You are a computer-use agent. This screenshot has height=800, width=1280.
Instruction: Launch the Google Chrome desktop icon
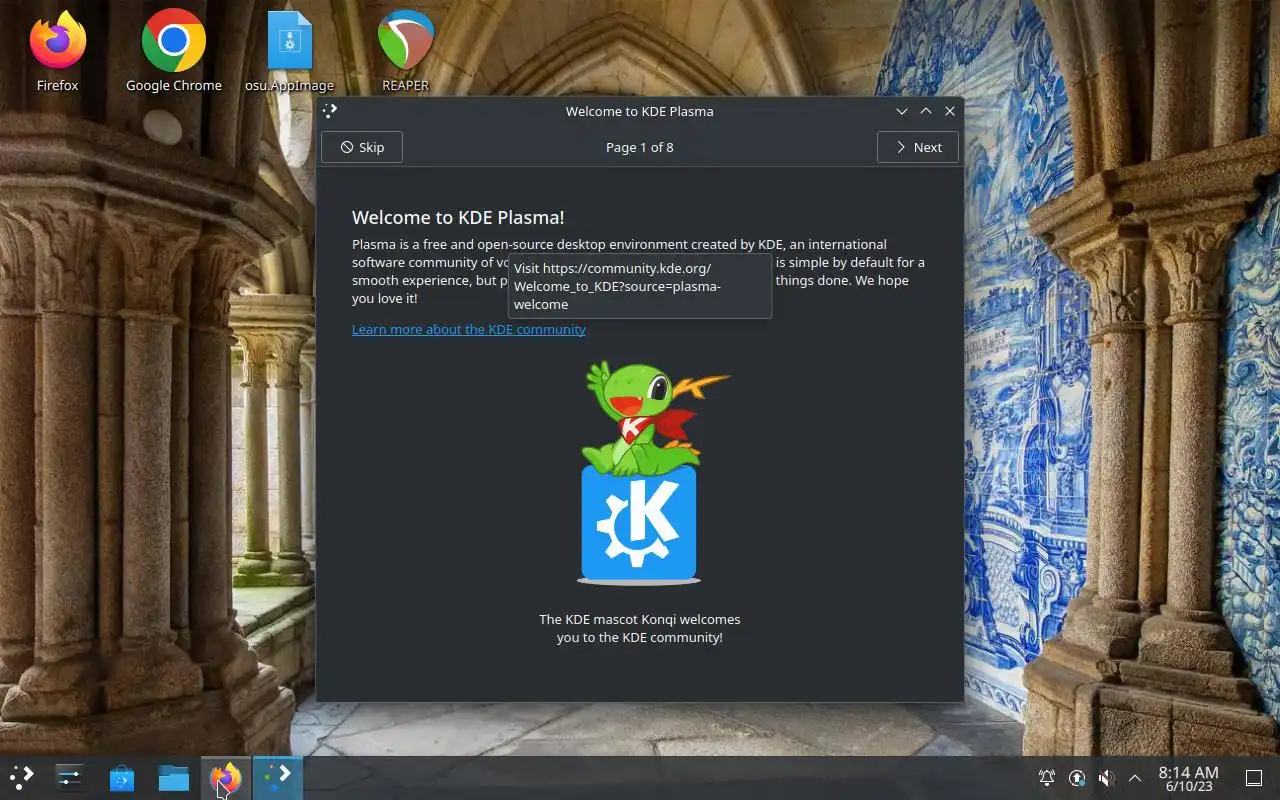(x=174, y=50)
